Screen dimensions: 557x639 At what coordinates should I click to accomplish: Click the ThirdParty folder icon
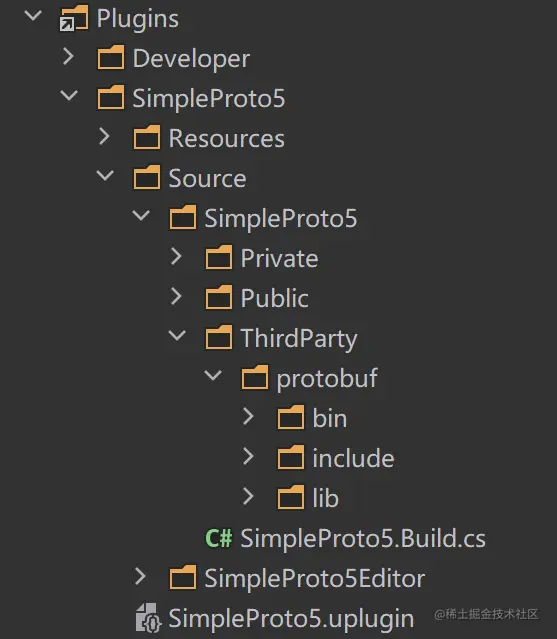[x=219, y=337]
